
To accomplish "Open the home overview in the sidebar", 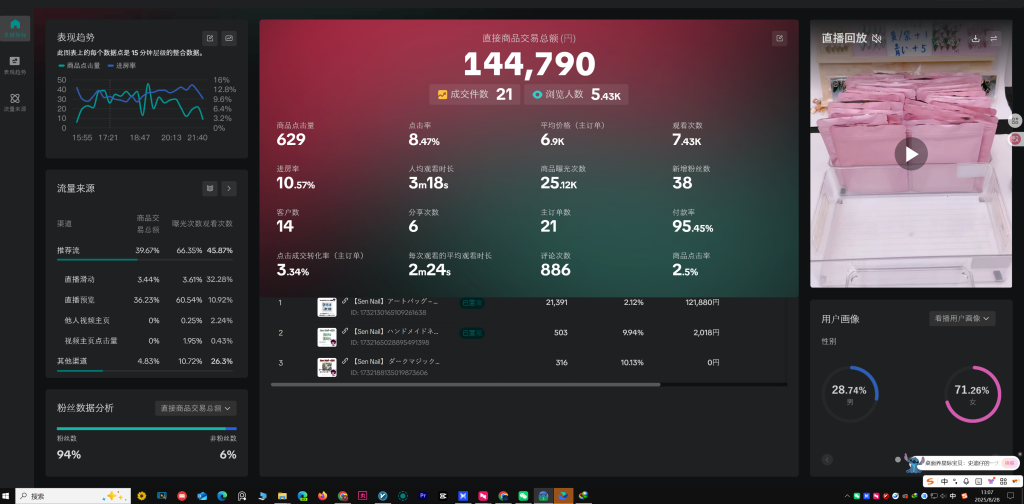I will point(15,26).
